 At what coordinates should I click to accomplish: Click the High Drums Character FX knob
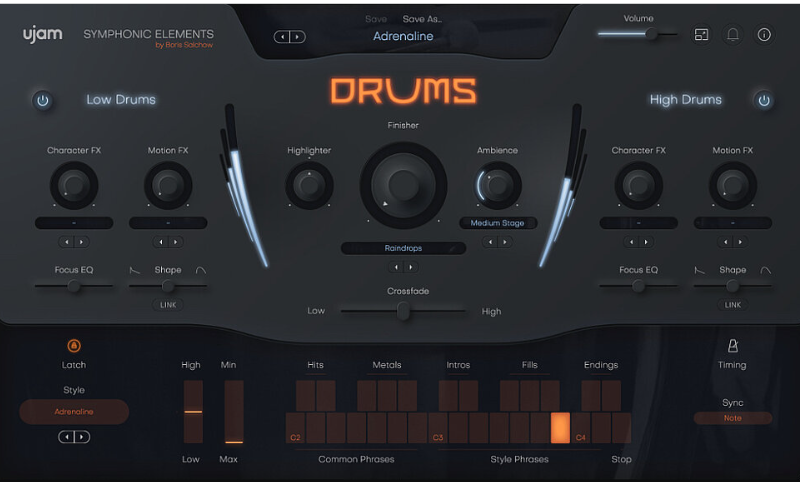(638, 186)
